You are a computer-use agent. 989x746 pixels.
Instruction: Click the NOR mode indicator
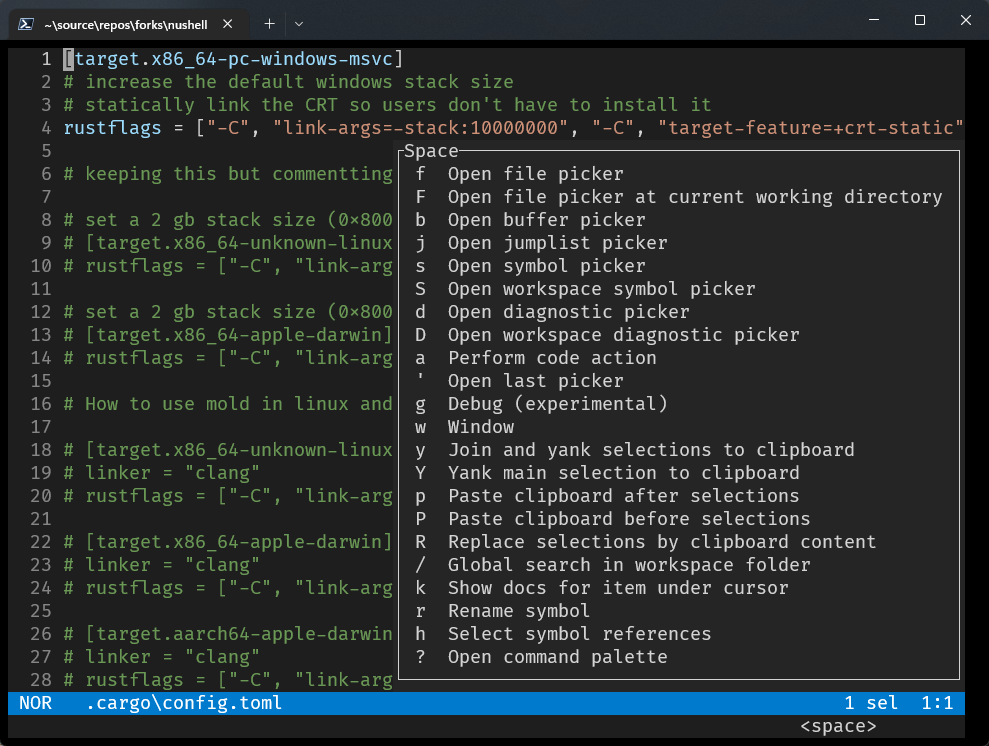(35, 703)
